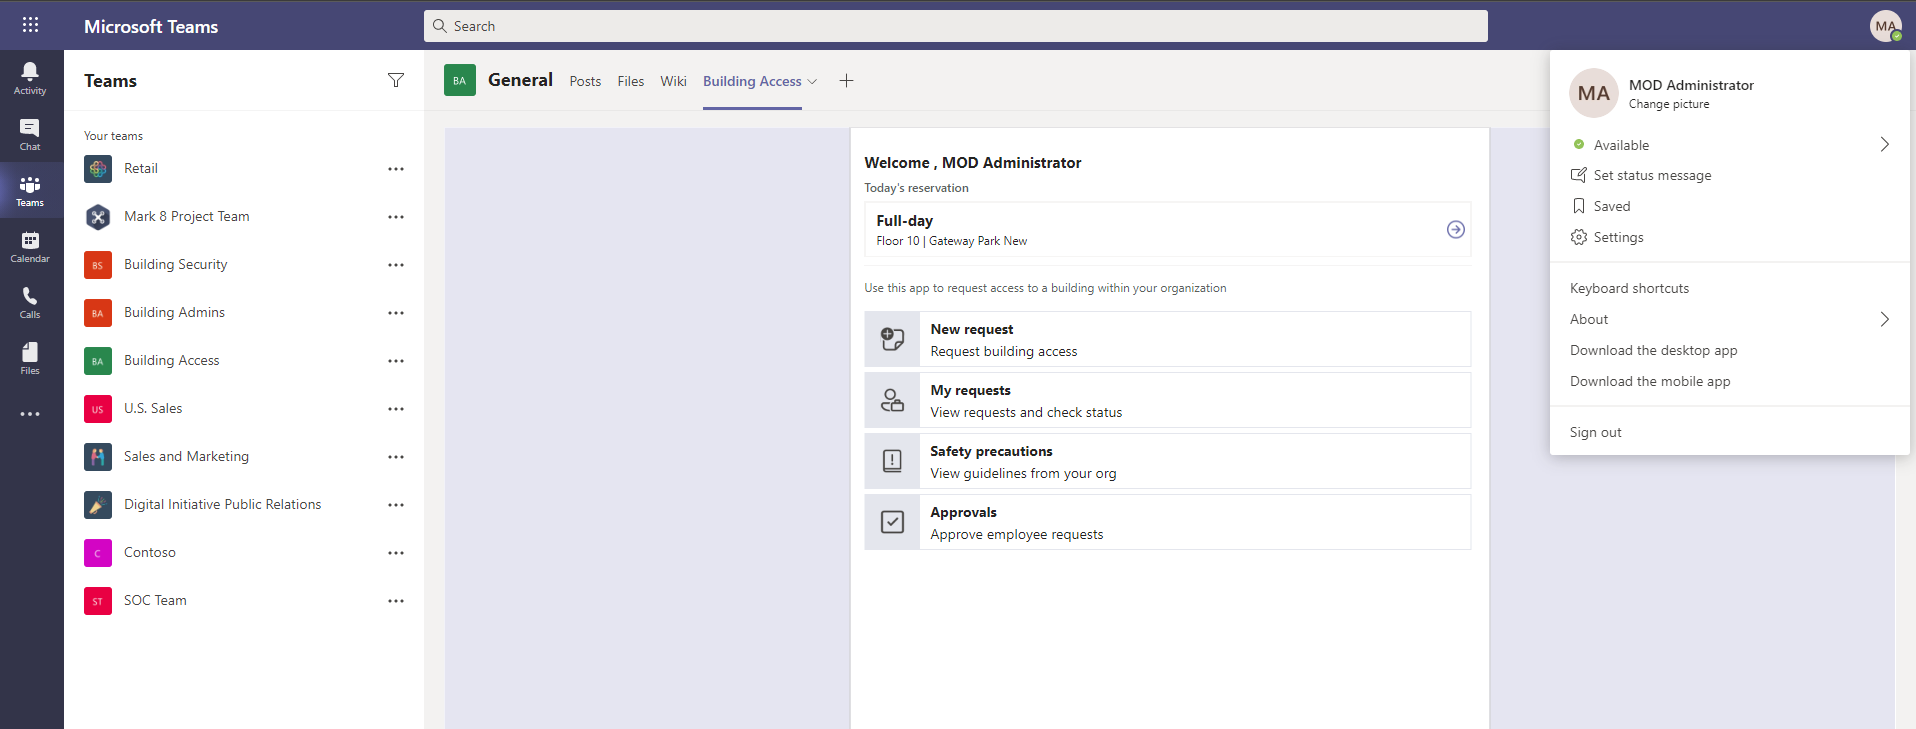The width and height of the screenshot is (1916, 729).
Task: Open more options for Contoso team
Action: pos(396,553)
